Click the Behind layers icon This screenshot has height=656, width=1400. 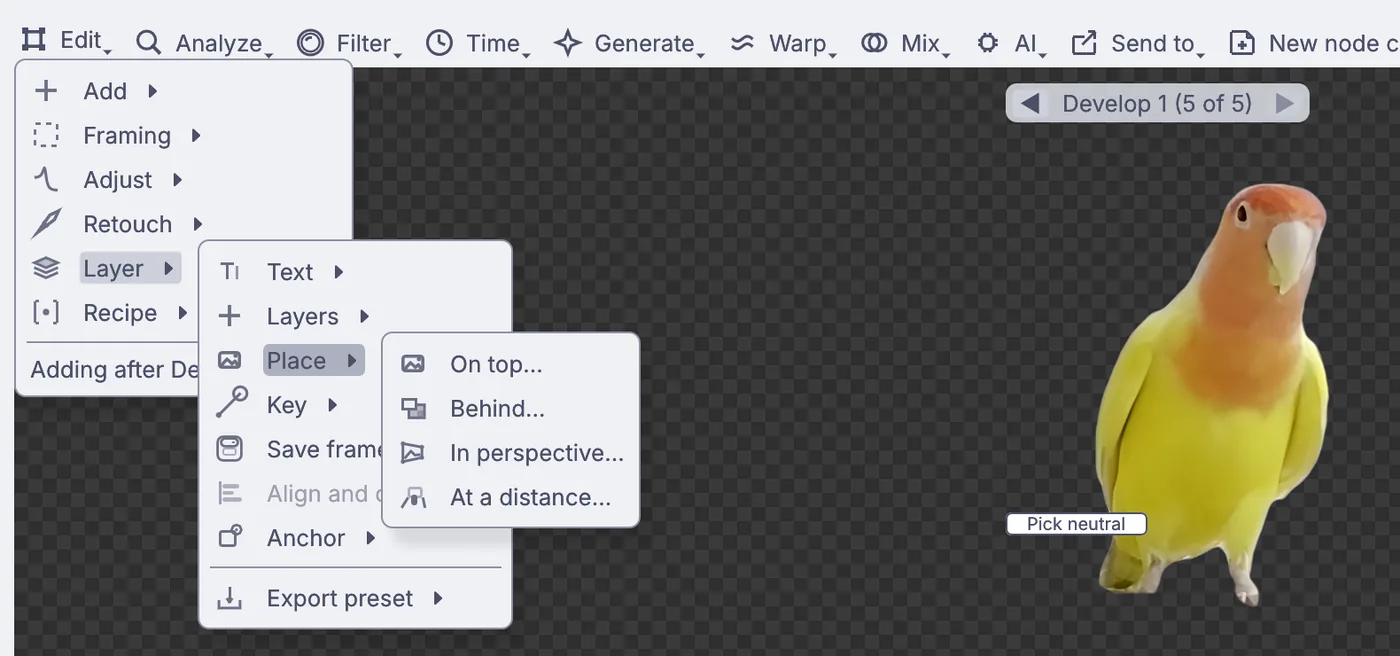[413, 408]
